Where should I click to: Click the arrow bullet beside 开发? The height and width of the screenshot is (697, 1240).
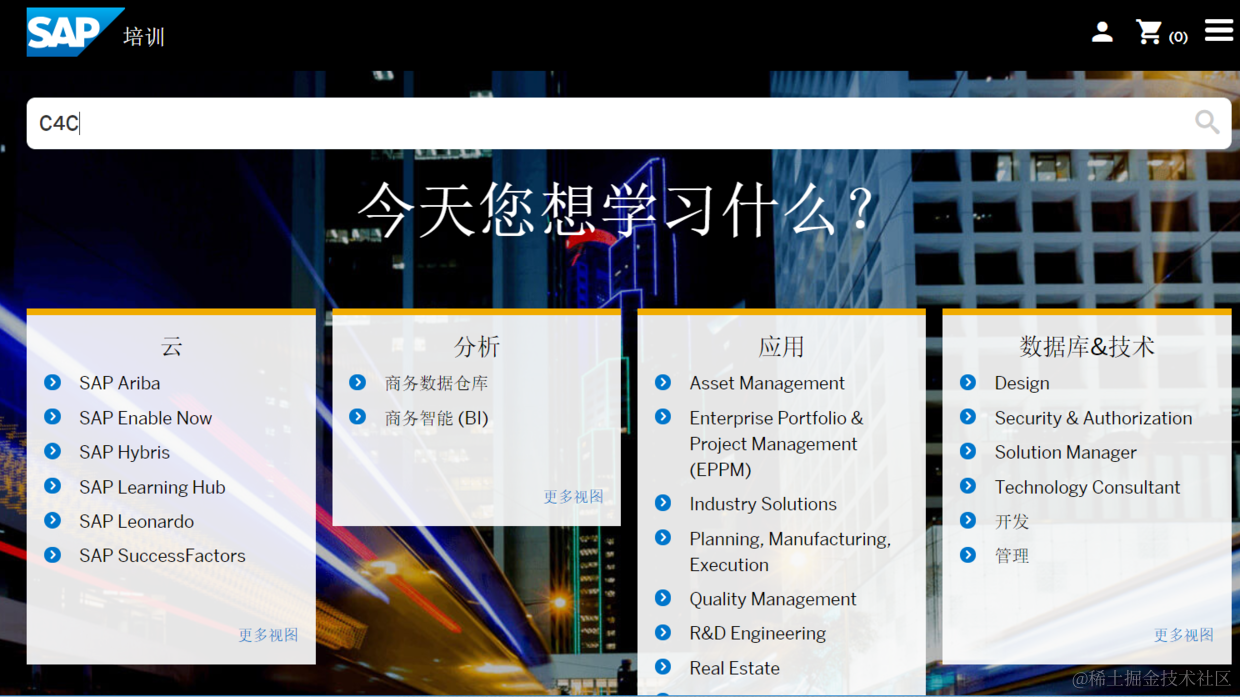pos(968,520)
